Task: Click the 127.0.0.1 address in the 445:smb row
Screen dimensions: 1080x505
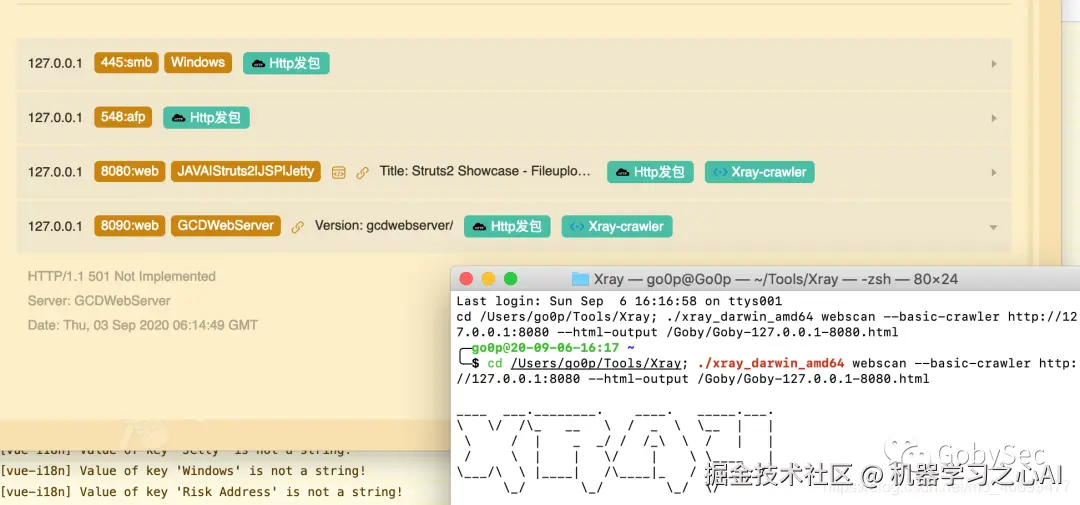Action: pyautogui.click(x=55, y=63)
